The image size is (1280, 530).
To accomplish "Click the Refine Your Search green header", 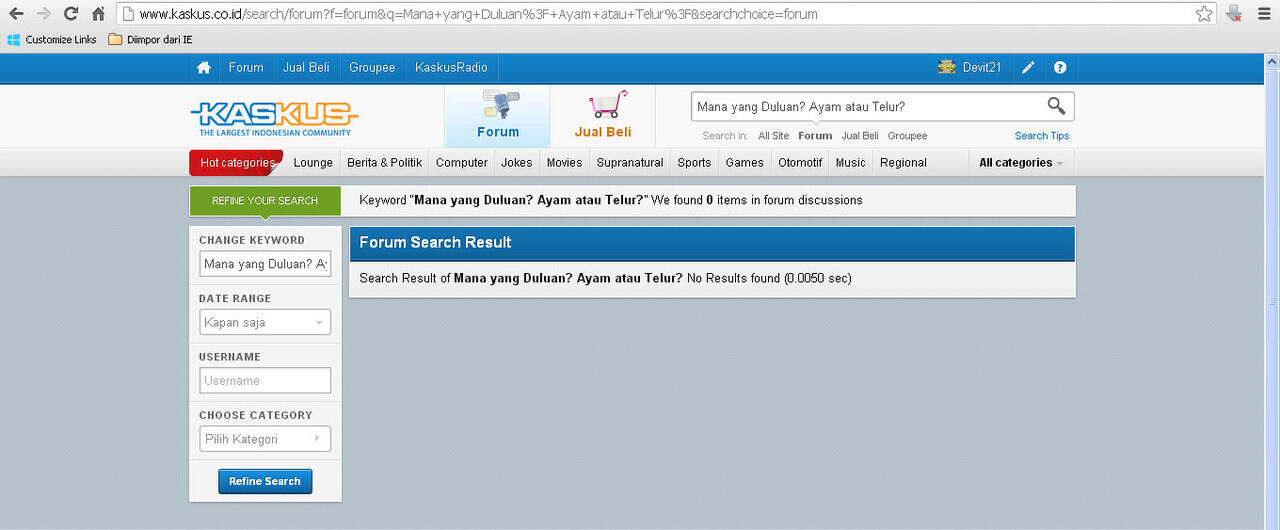I will [265, 201].
